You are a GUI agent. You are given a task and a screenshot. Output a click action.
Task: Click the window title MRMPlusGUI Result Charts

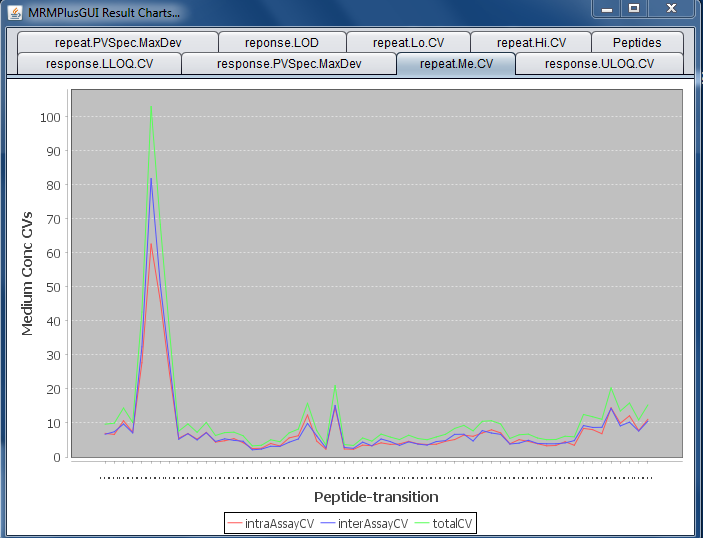click(x=104, y=13)
